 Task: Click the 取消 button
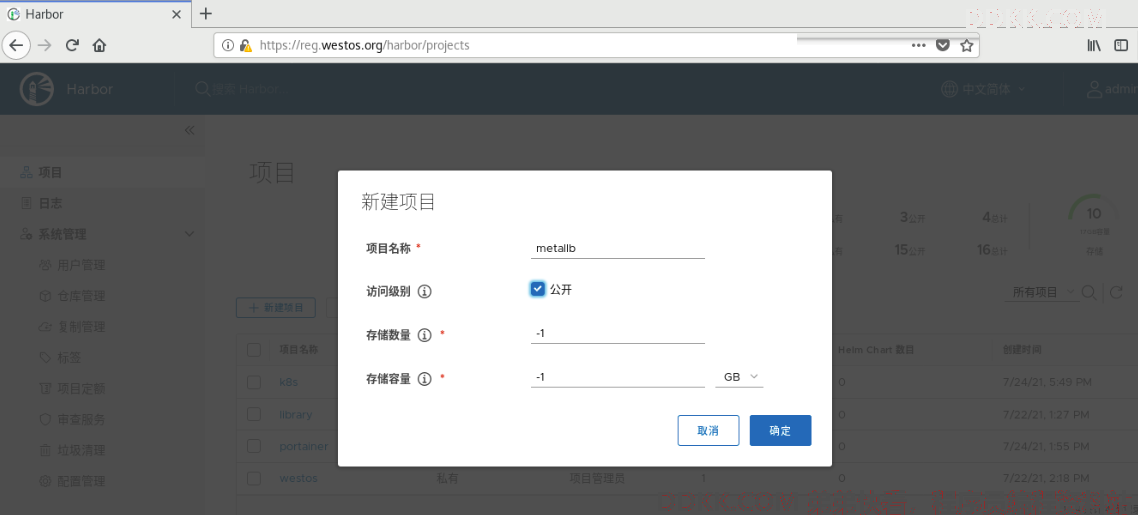[708, 430]
